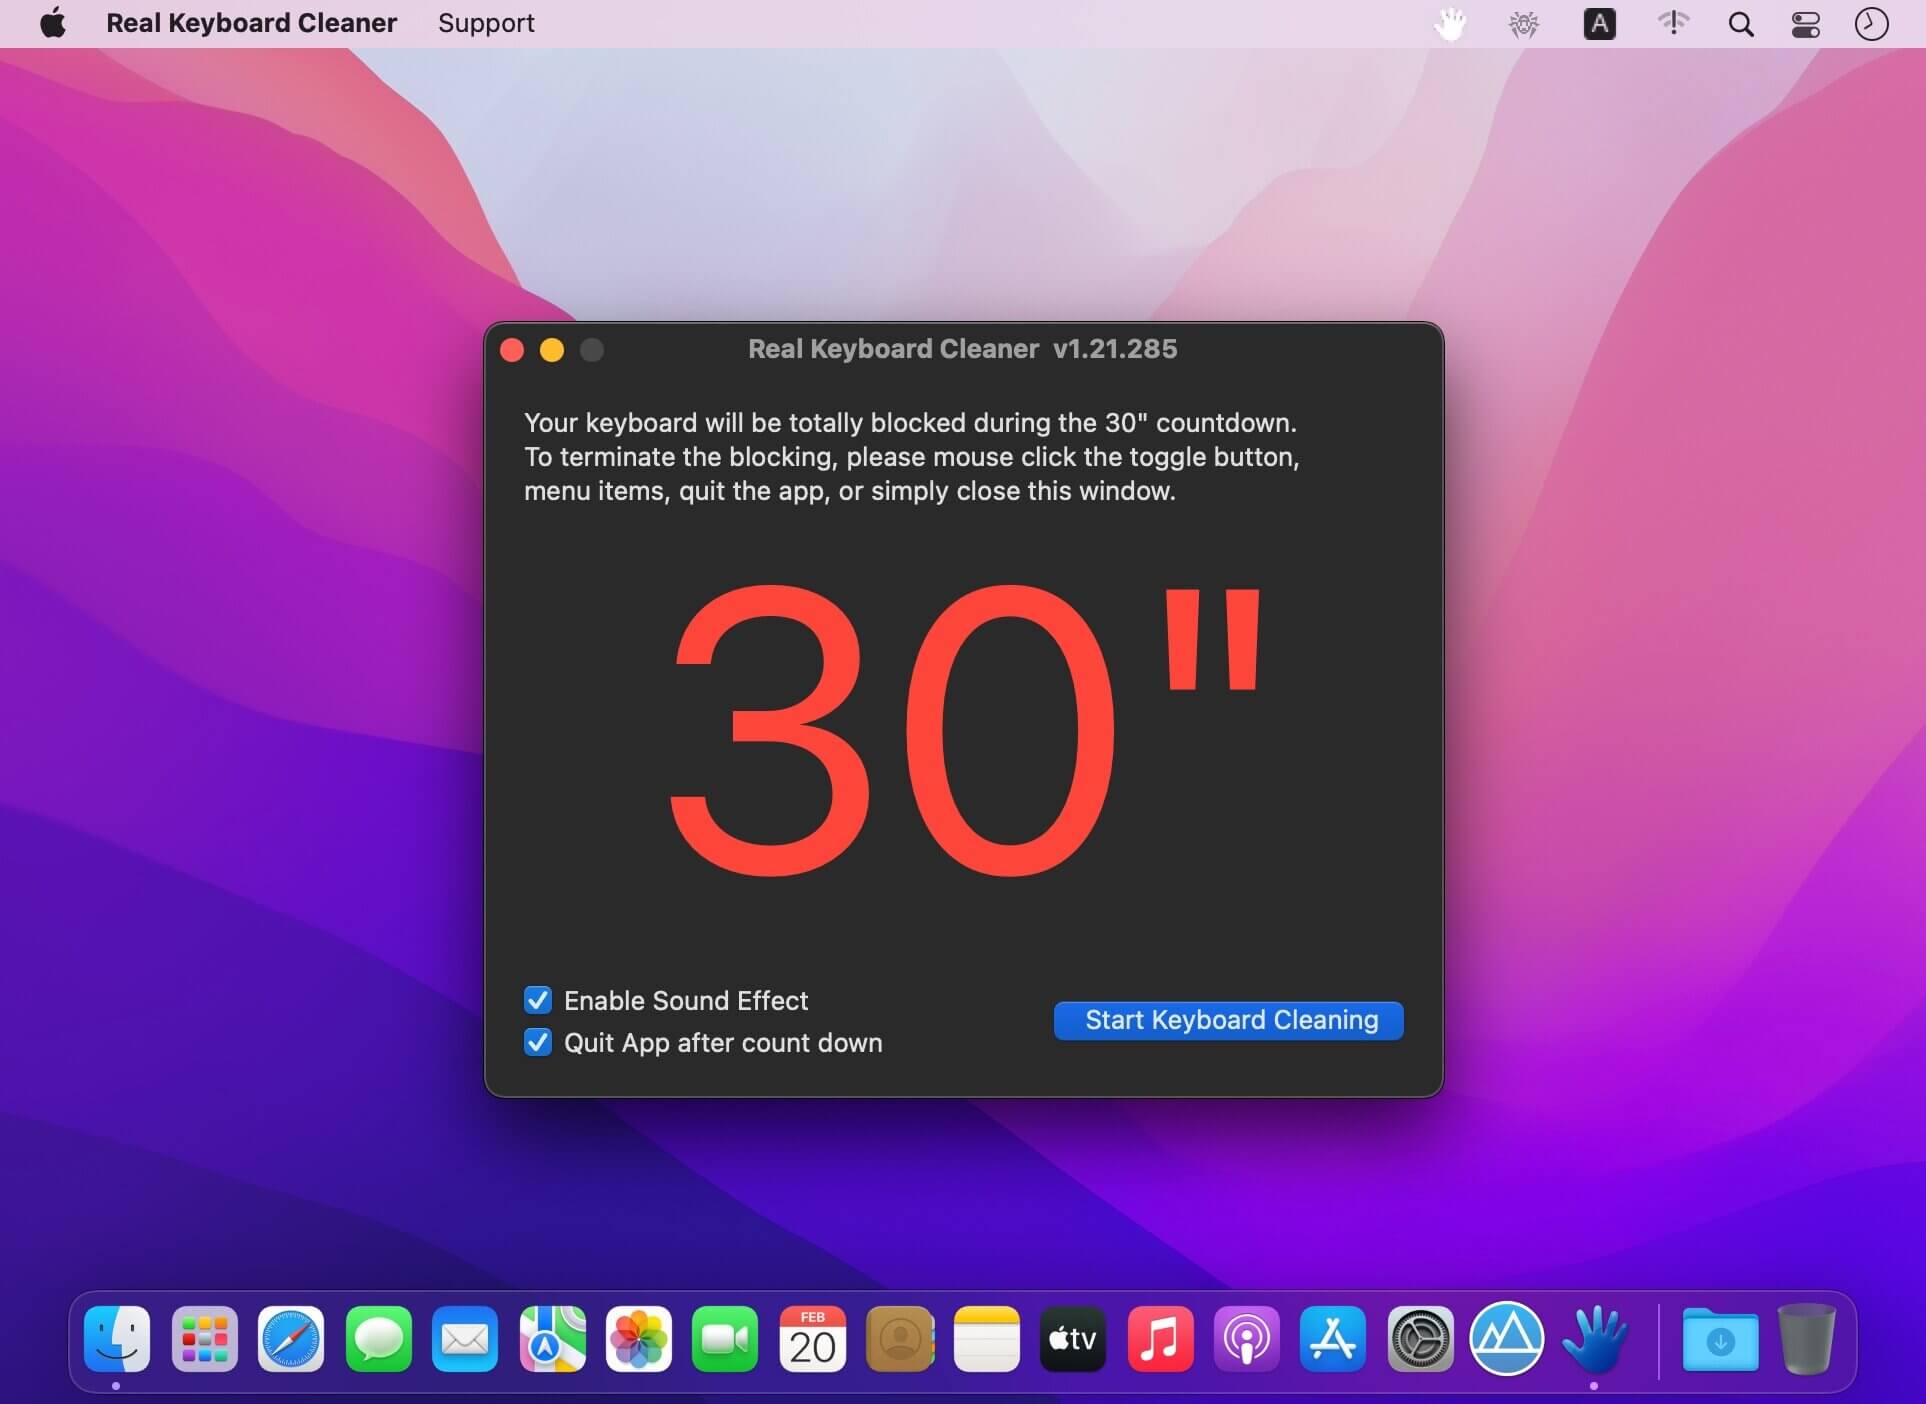
Task: Disable the Enable Sound Effect checkbox
Action: pos(538,1000)
